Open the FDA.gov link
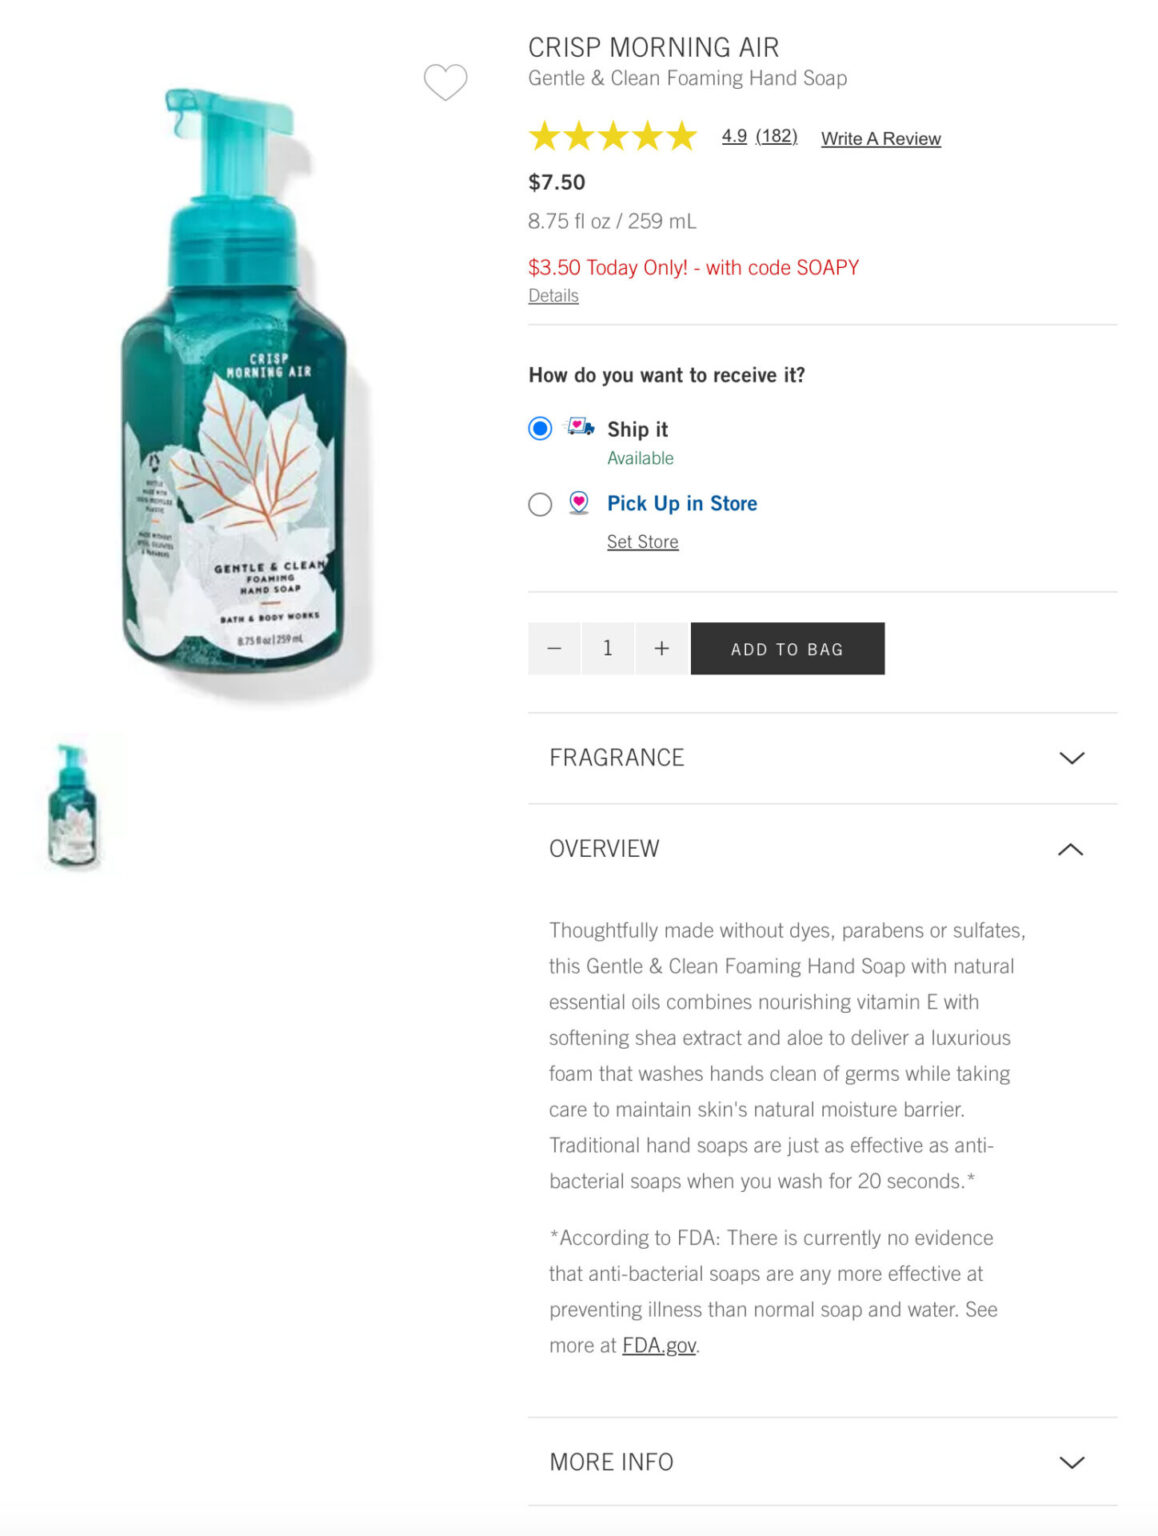1158x1536 pixels. pyautogui.click(x=659, y=1346)
